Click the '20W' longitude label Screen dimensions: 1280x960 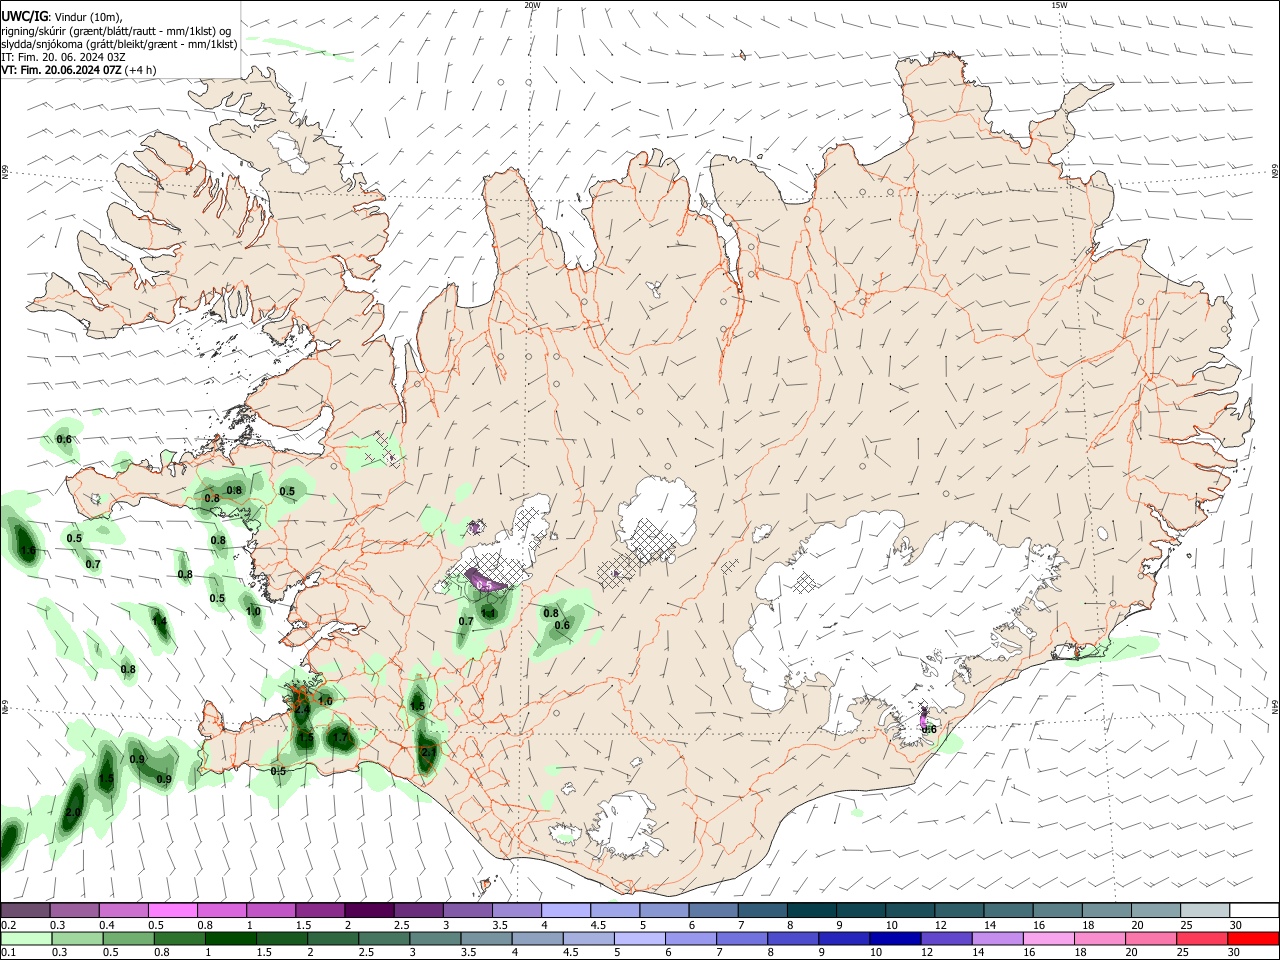pos(532,5)
